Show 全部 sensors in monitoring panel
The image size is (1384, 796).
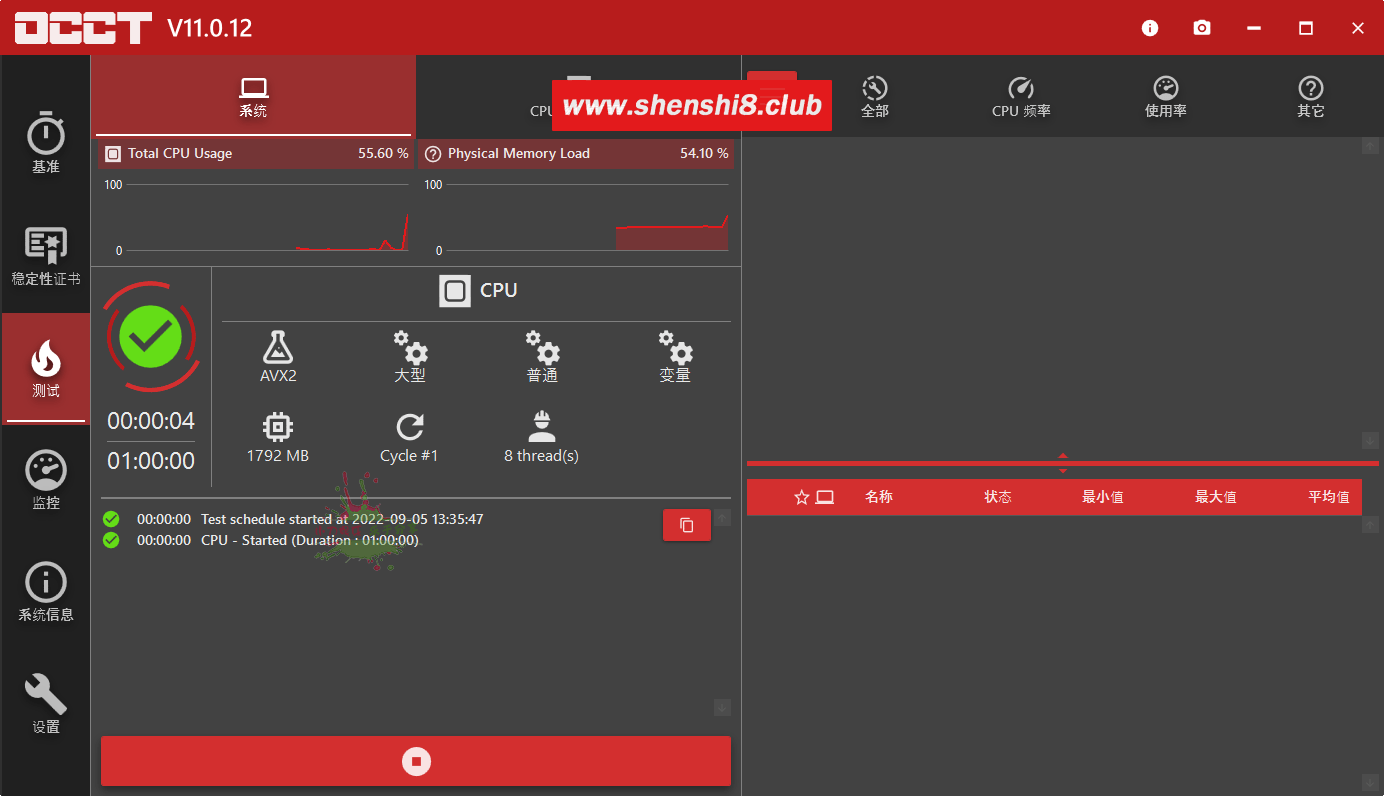(875, 96)
